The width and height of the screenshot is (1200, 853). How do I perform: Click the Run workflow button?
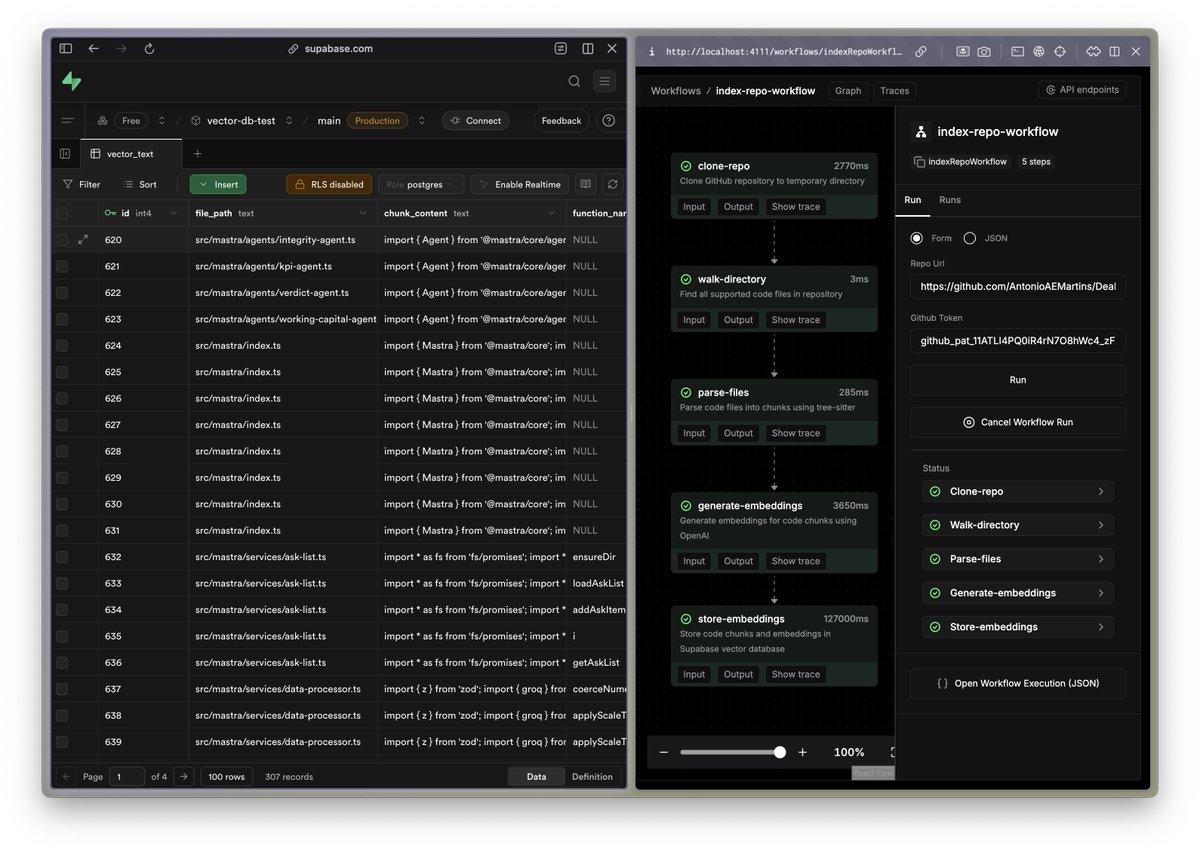pyautogui.click(x=1017, y=380)
